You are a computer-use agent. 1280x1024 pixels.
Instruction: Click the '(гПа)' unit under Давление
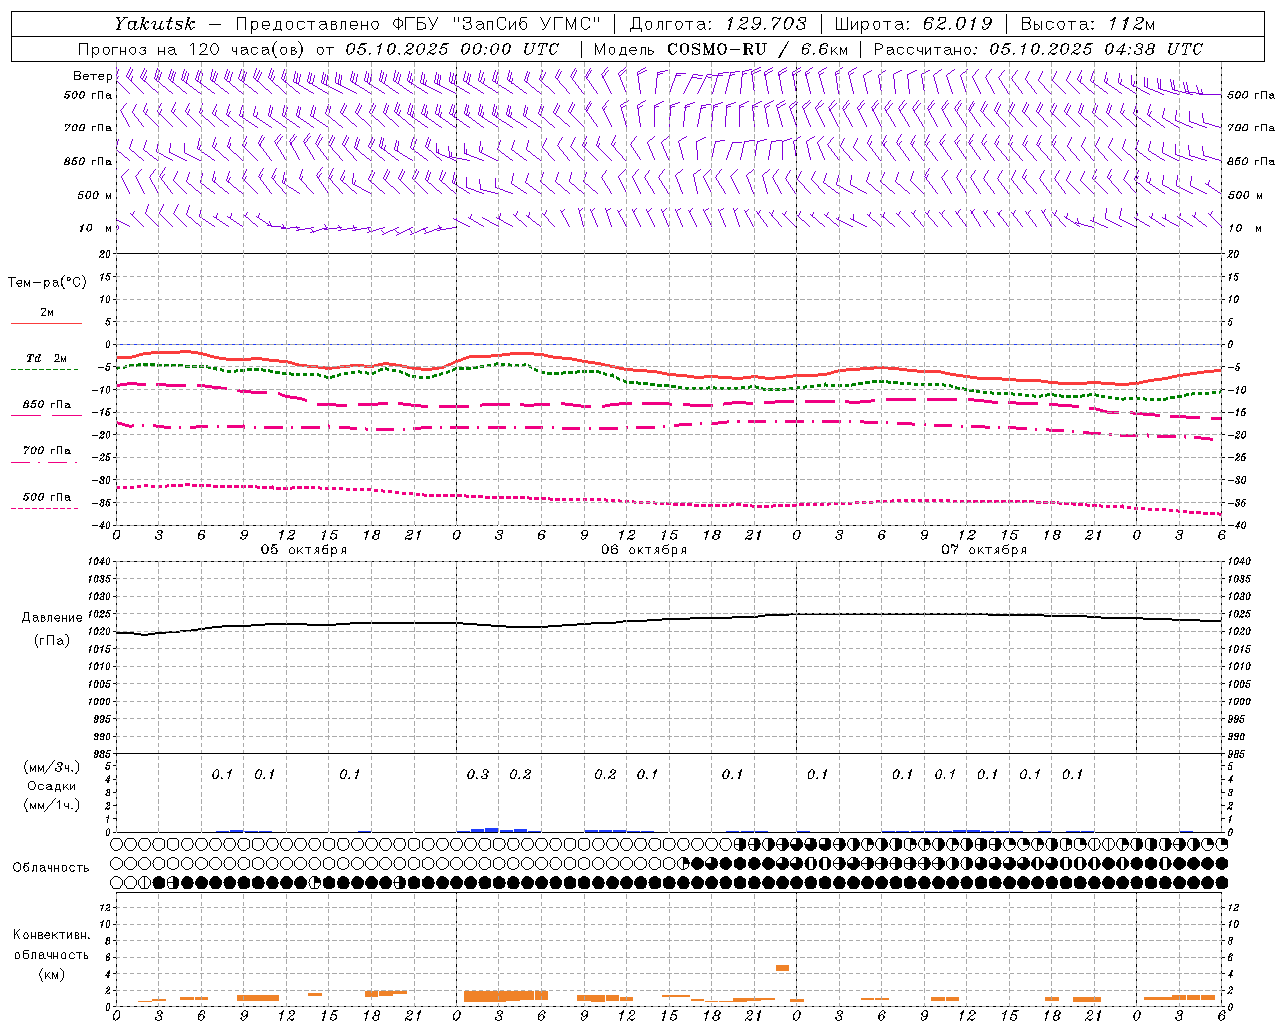tap(52, 640)
